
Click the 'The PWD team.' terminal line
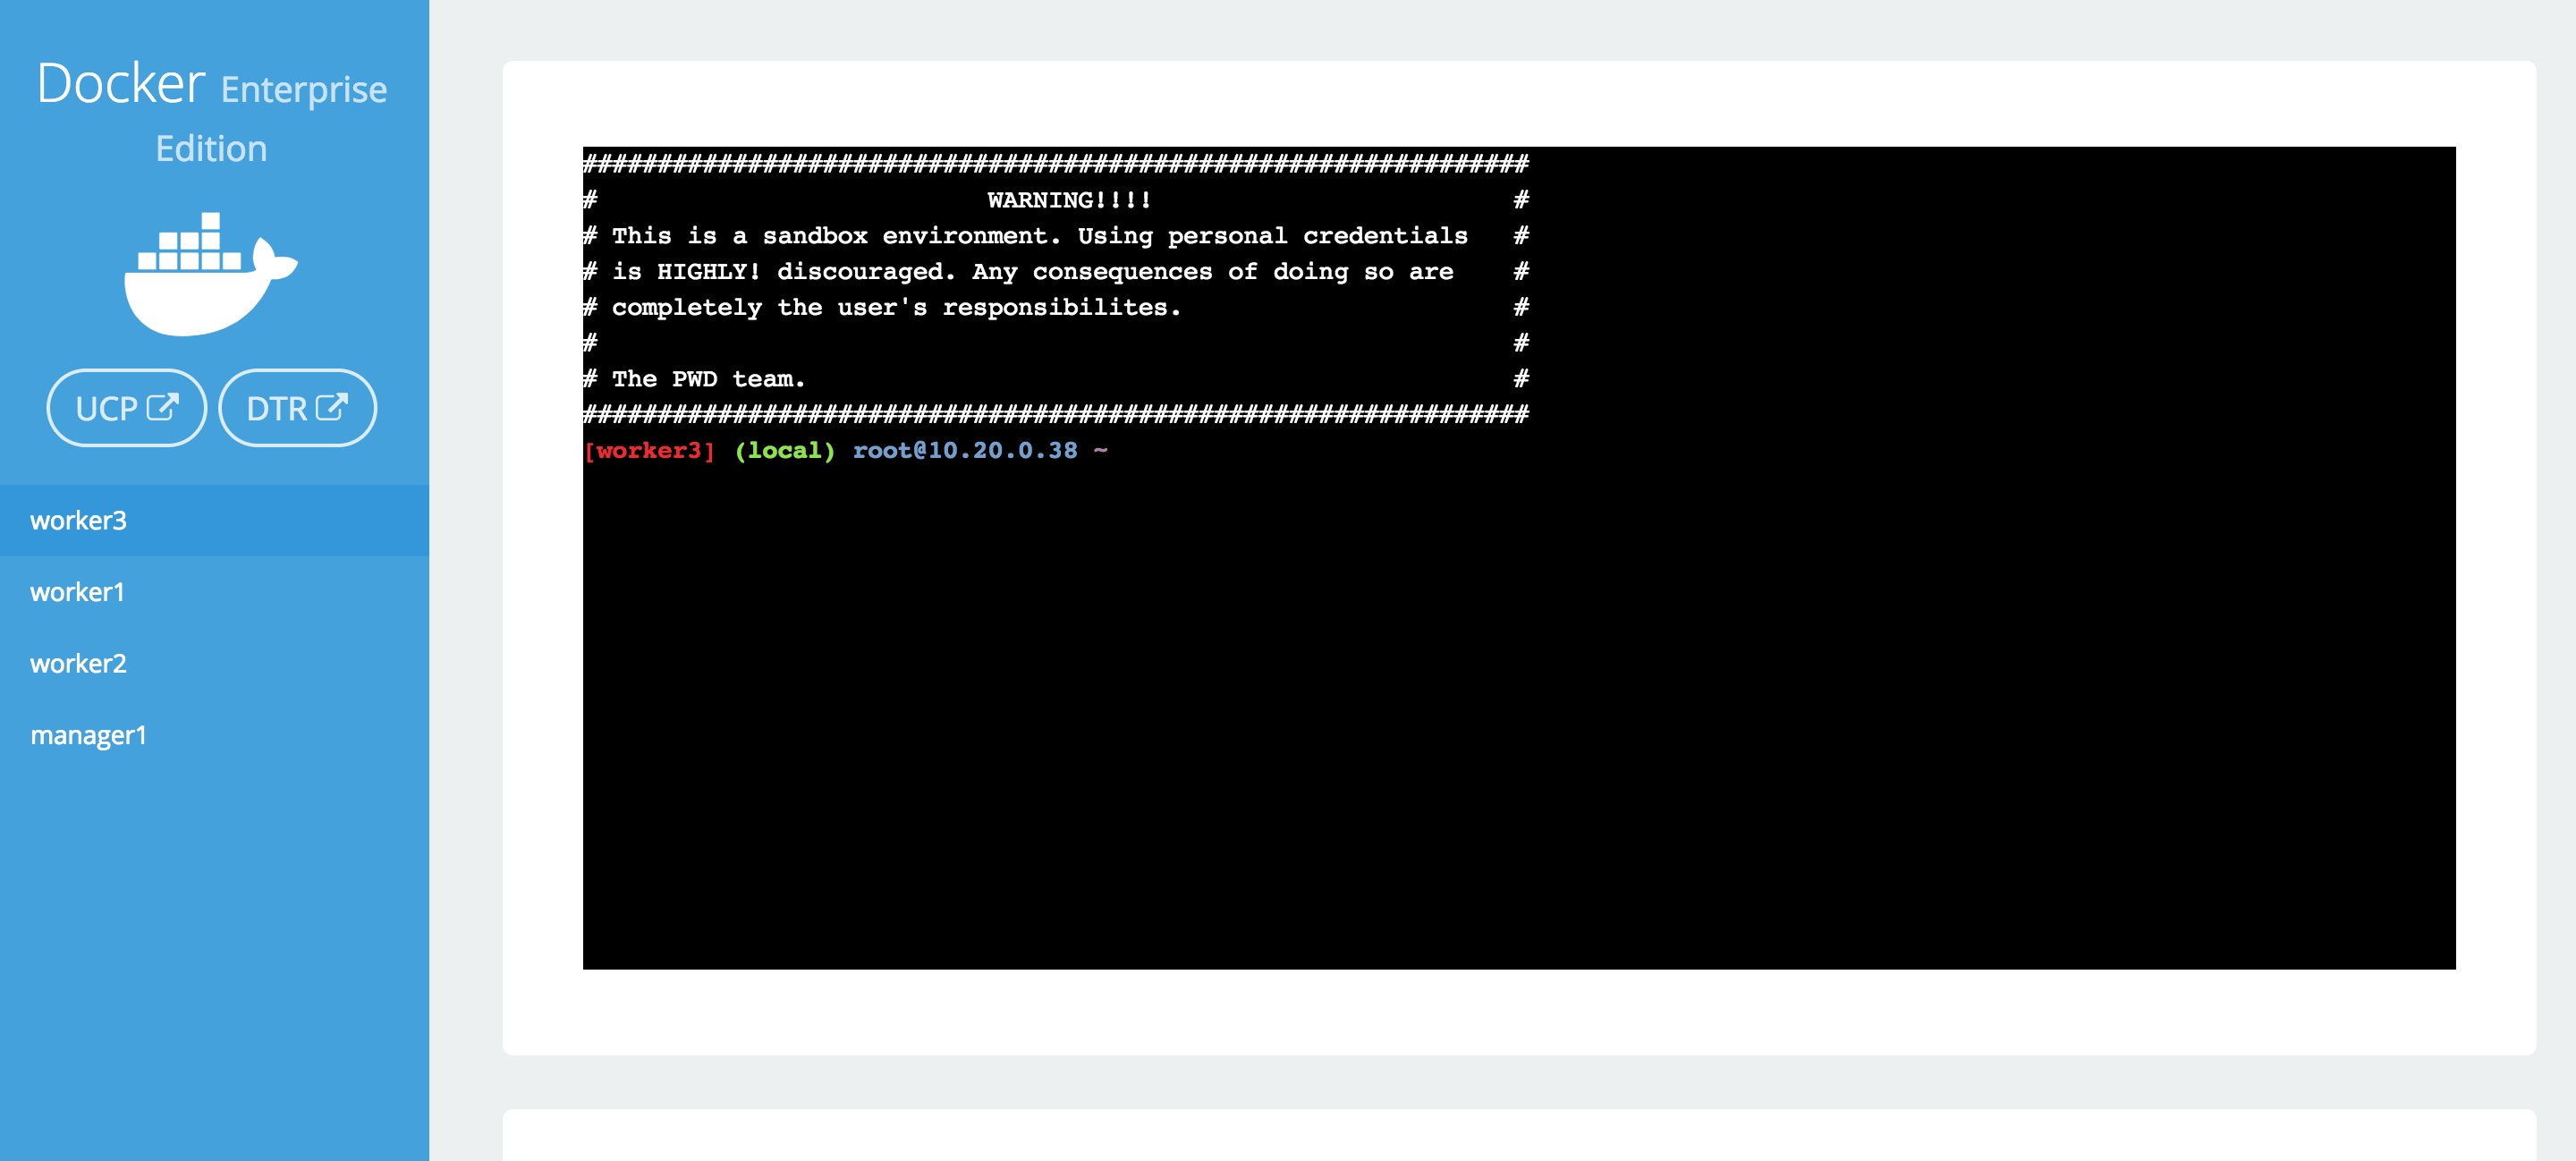point(708,379)
